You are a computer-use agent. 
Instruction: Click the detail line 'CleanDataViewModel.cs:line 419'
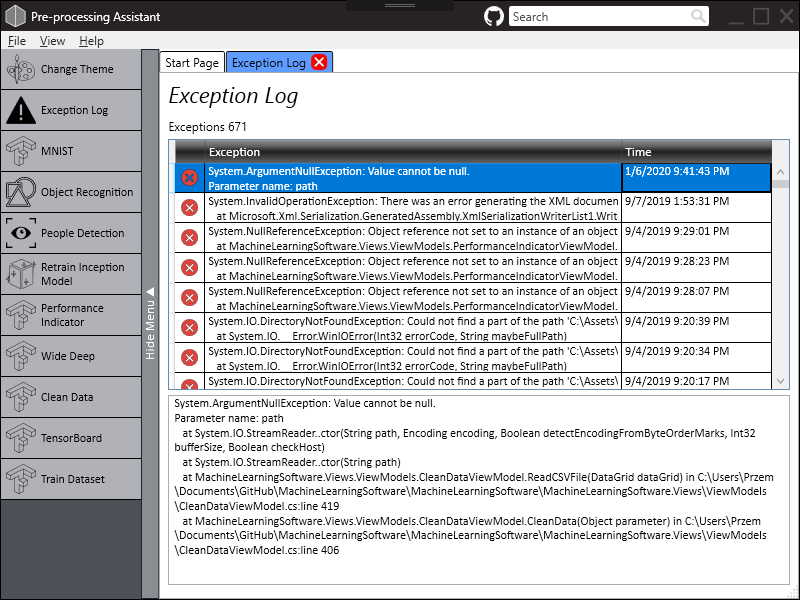(257, 506)
